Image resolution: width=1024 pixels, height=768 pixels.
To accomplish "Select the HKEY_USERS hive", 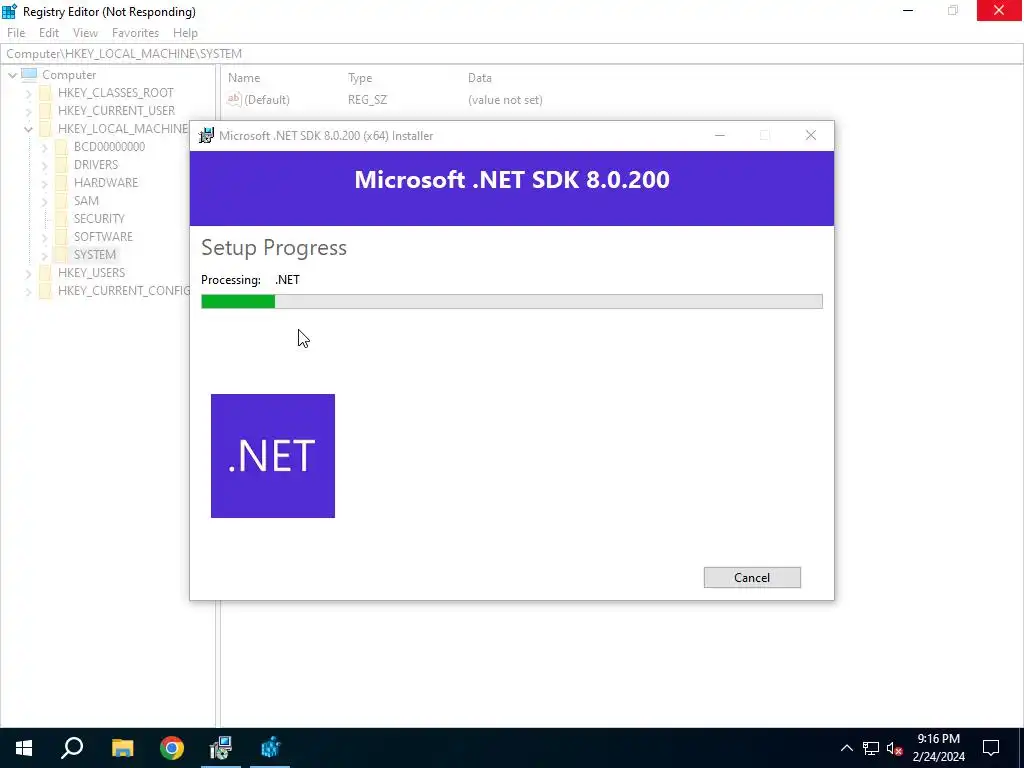I will click(x=91, y=272).
